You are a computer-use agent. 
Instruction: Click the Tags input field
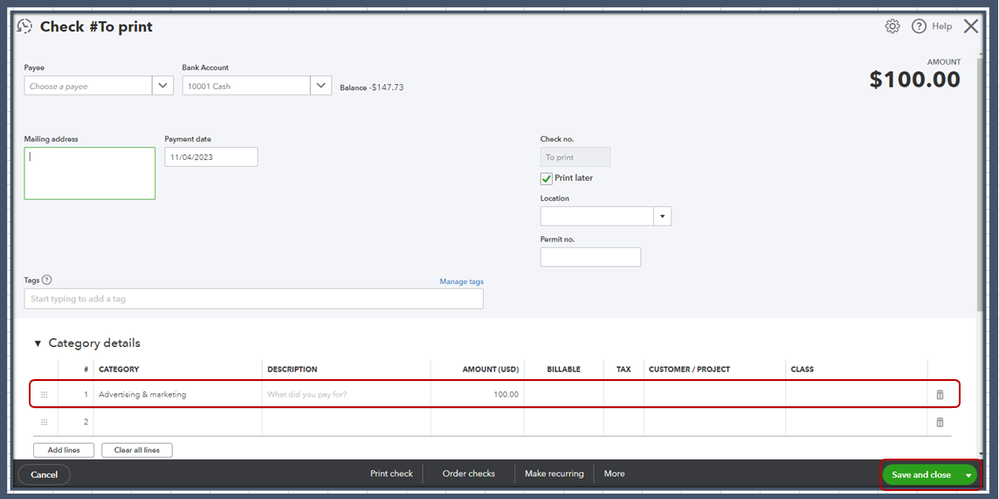(x=254, y=298)
